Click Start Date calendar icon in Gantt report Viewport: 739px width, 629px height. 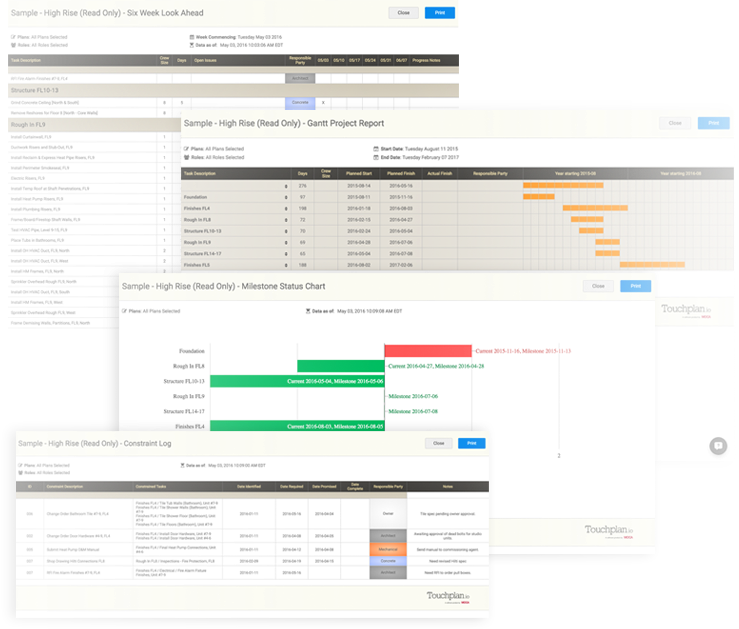coord(376,149)
